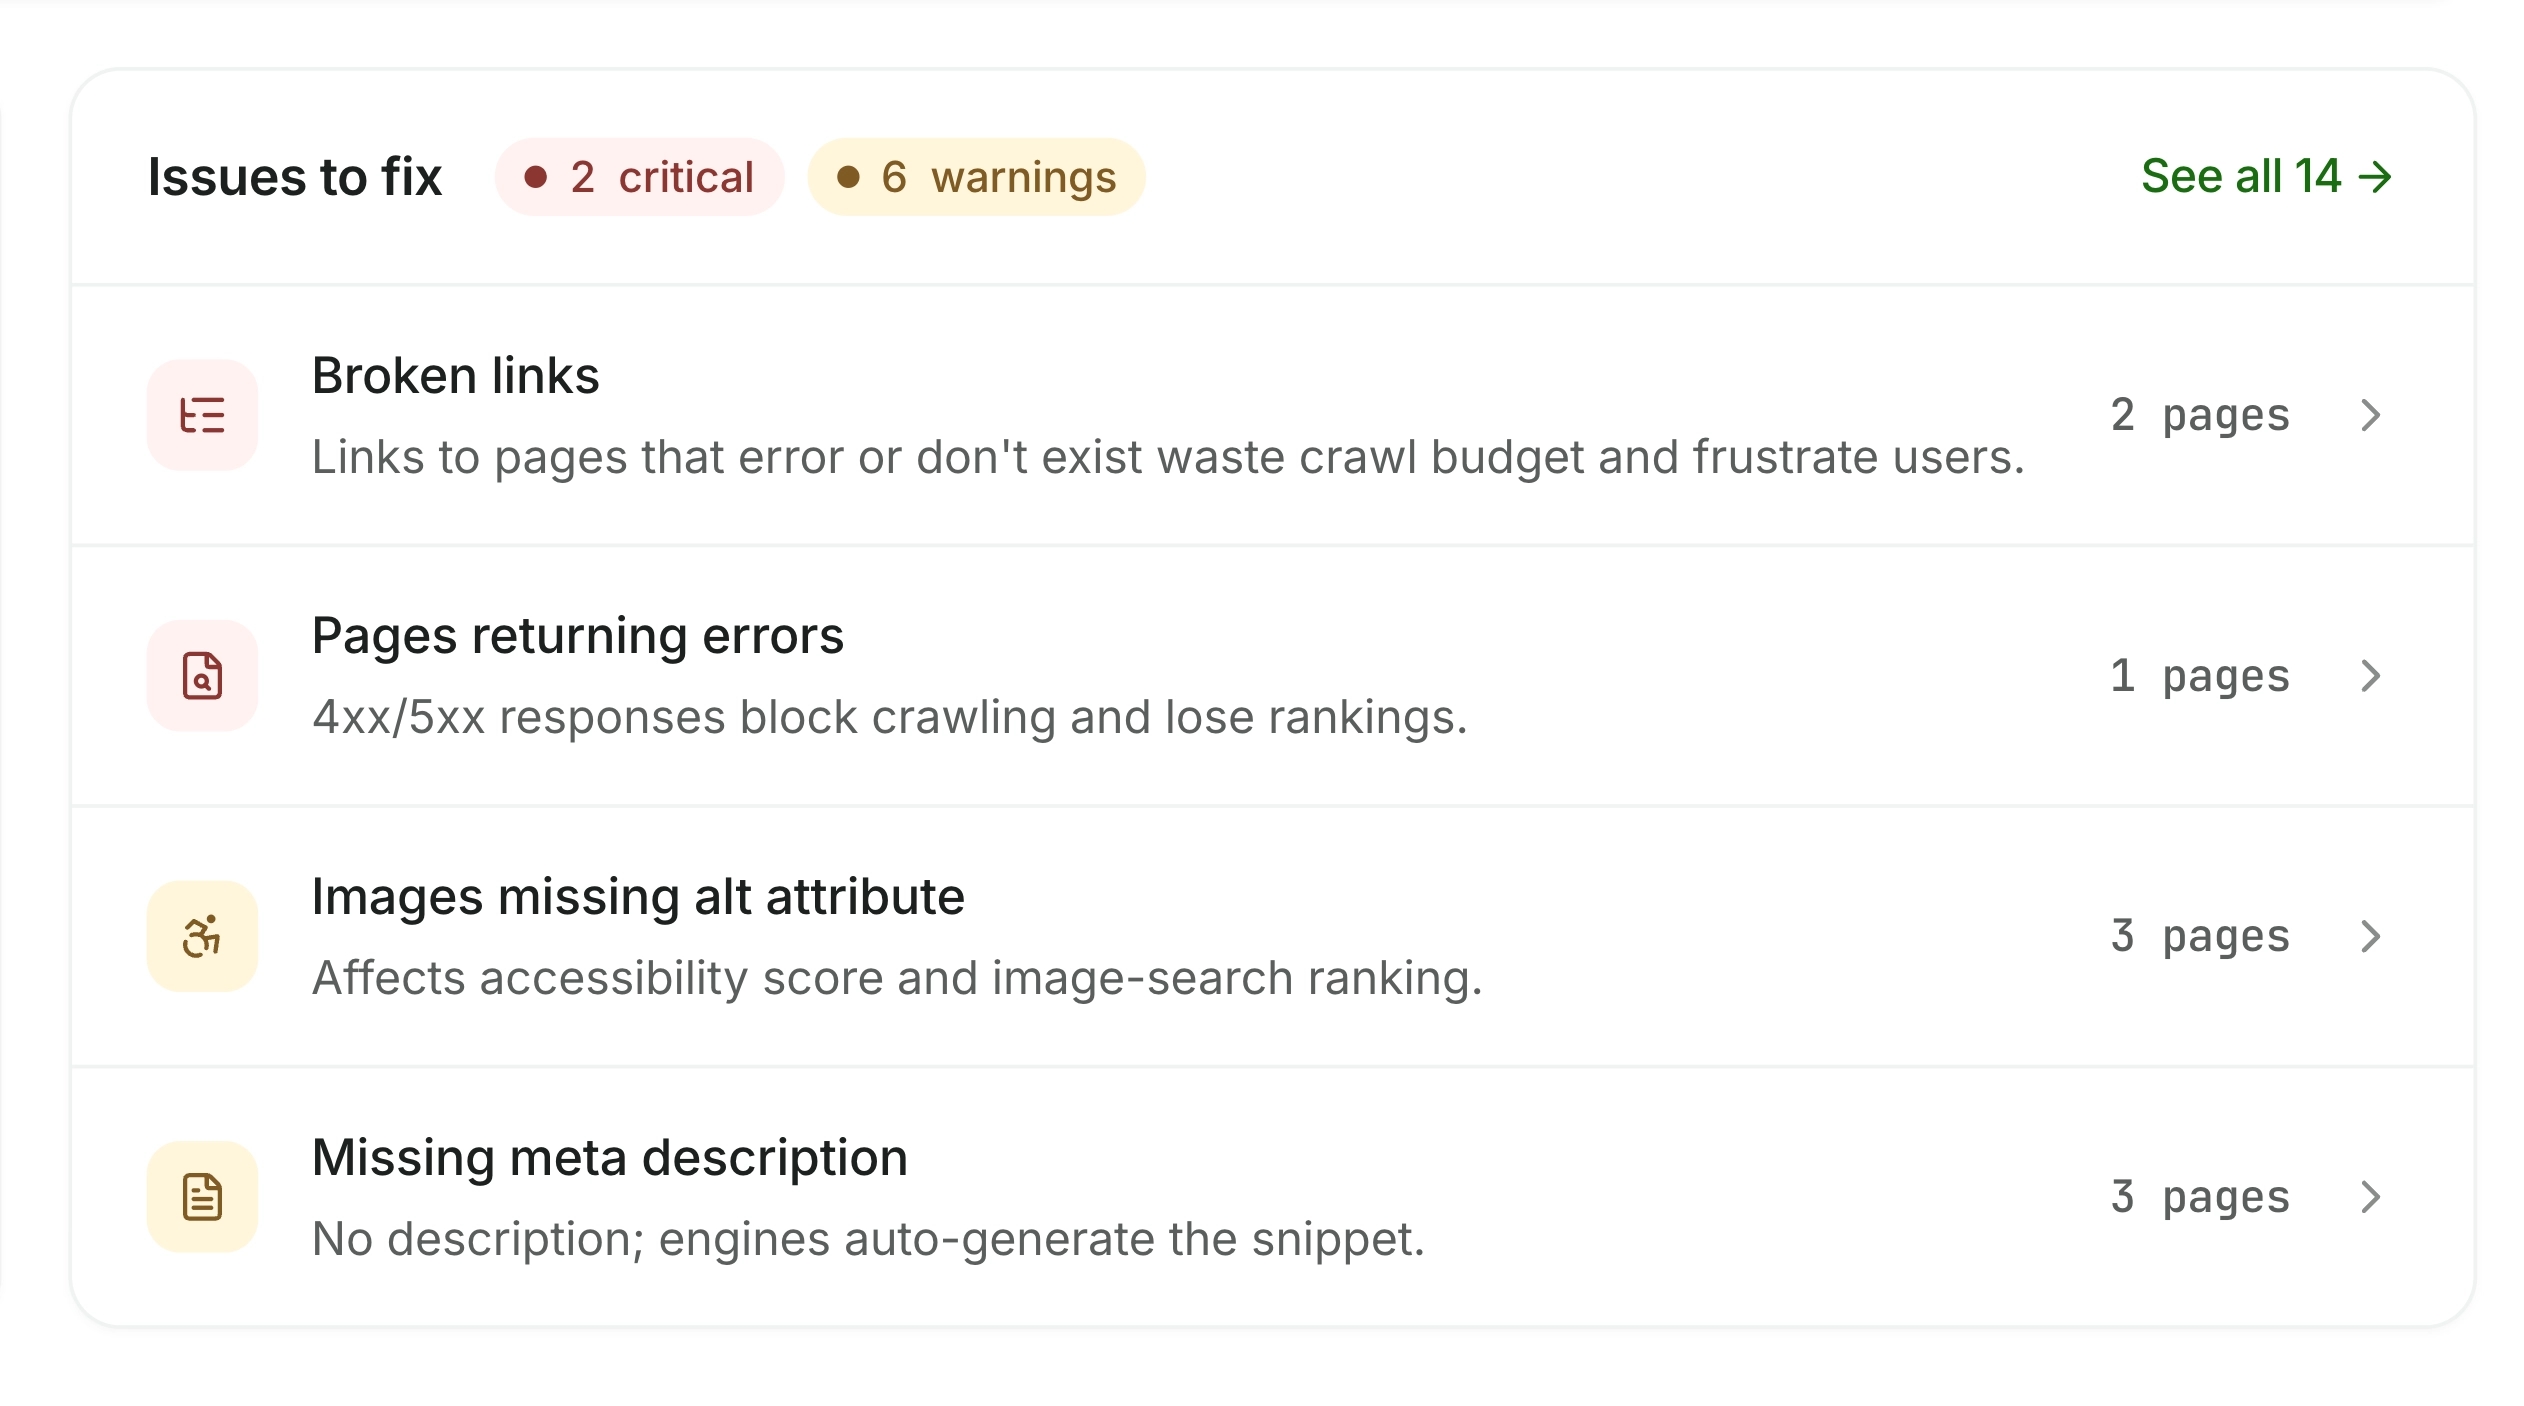Click the Broken links list icon

pos(202,415)
